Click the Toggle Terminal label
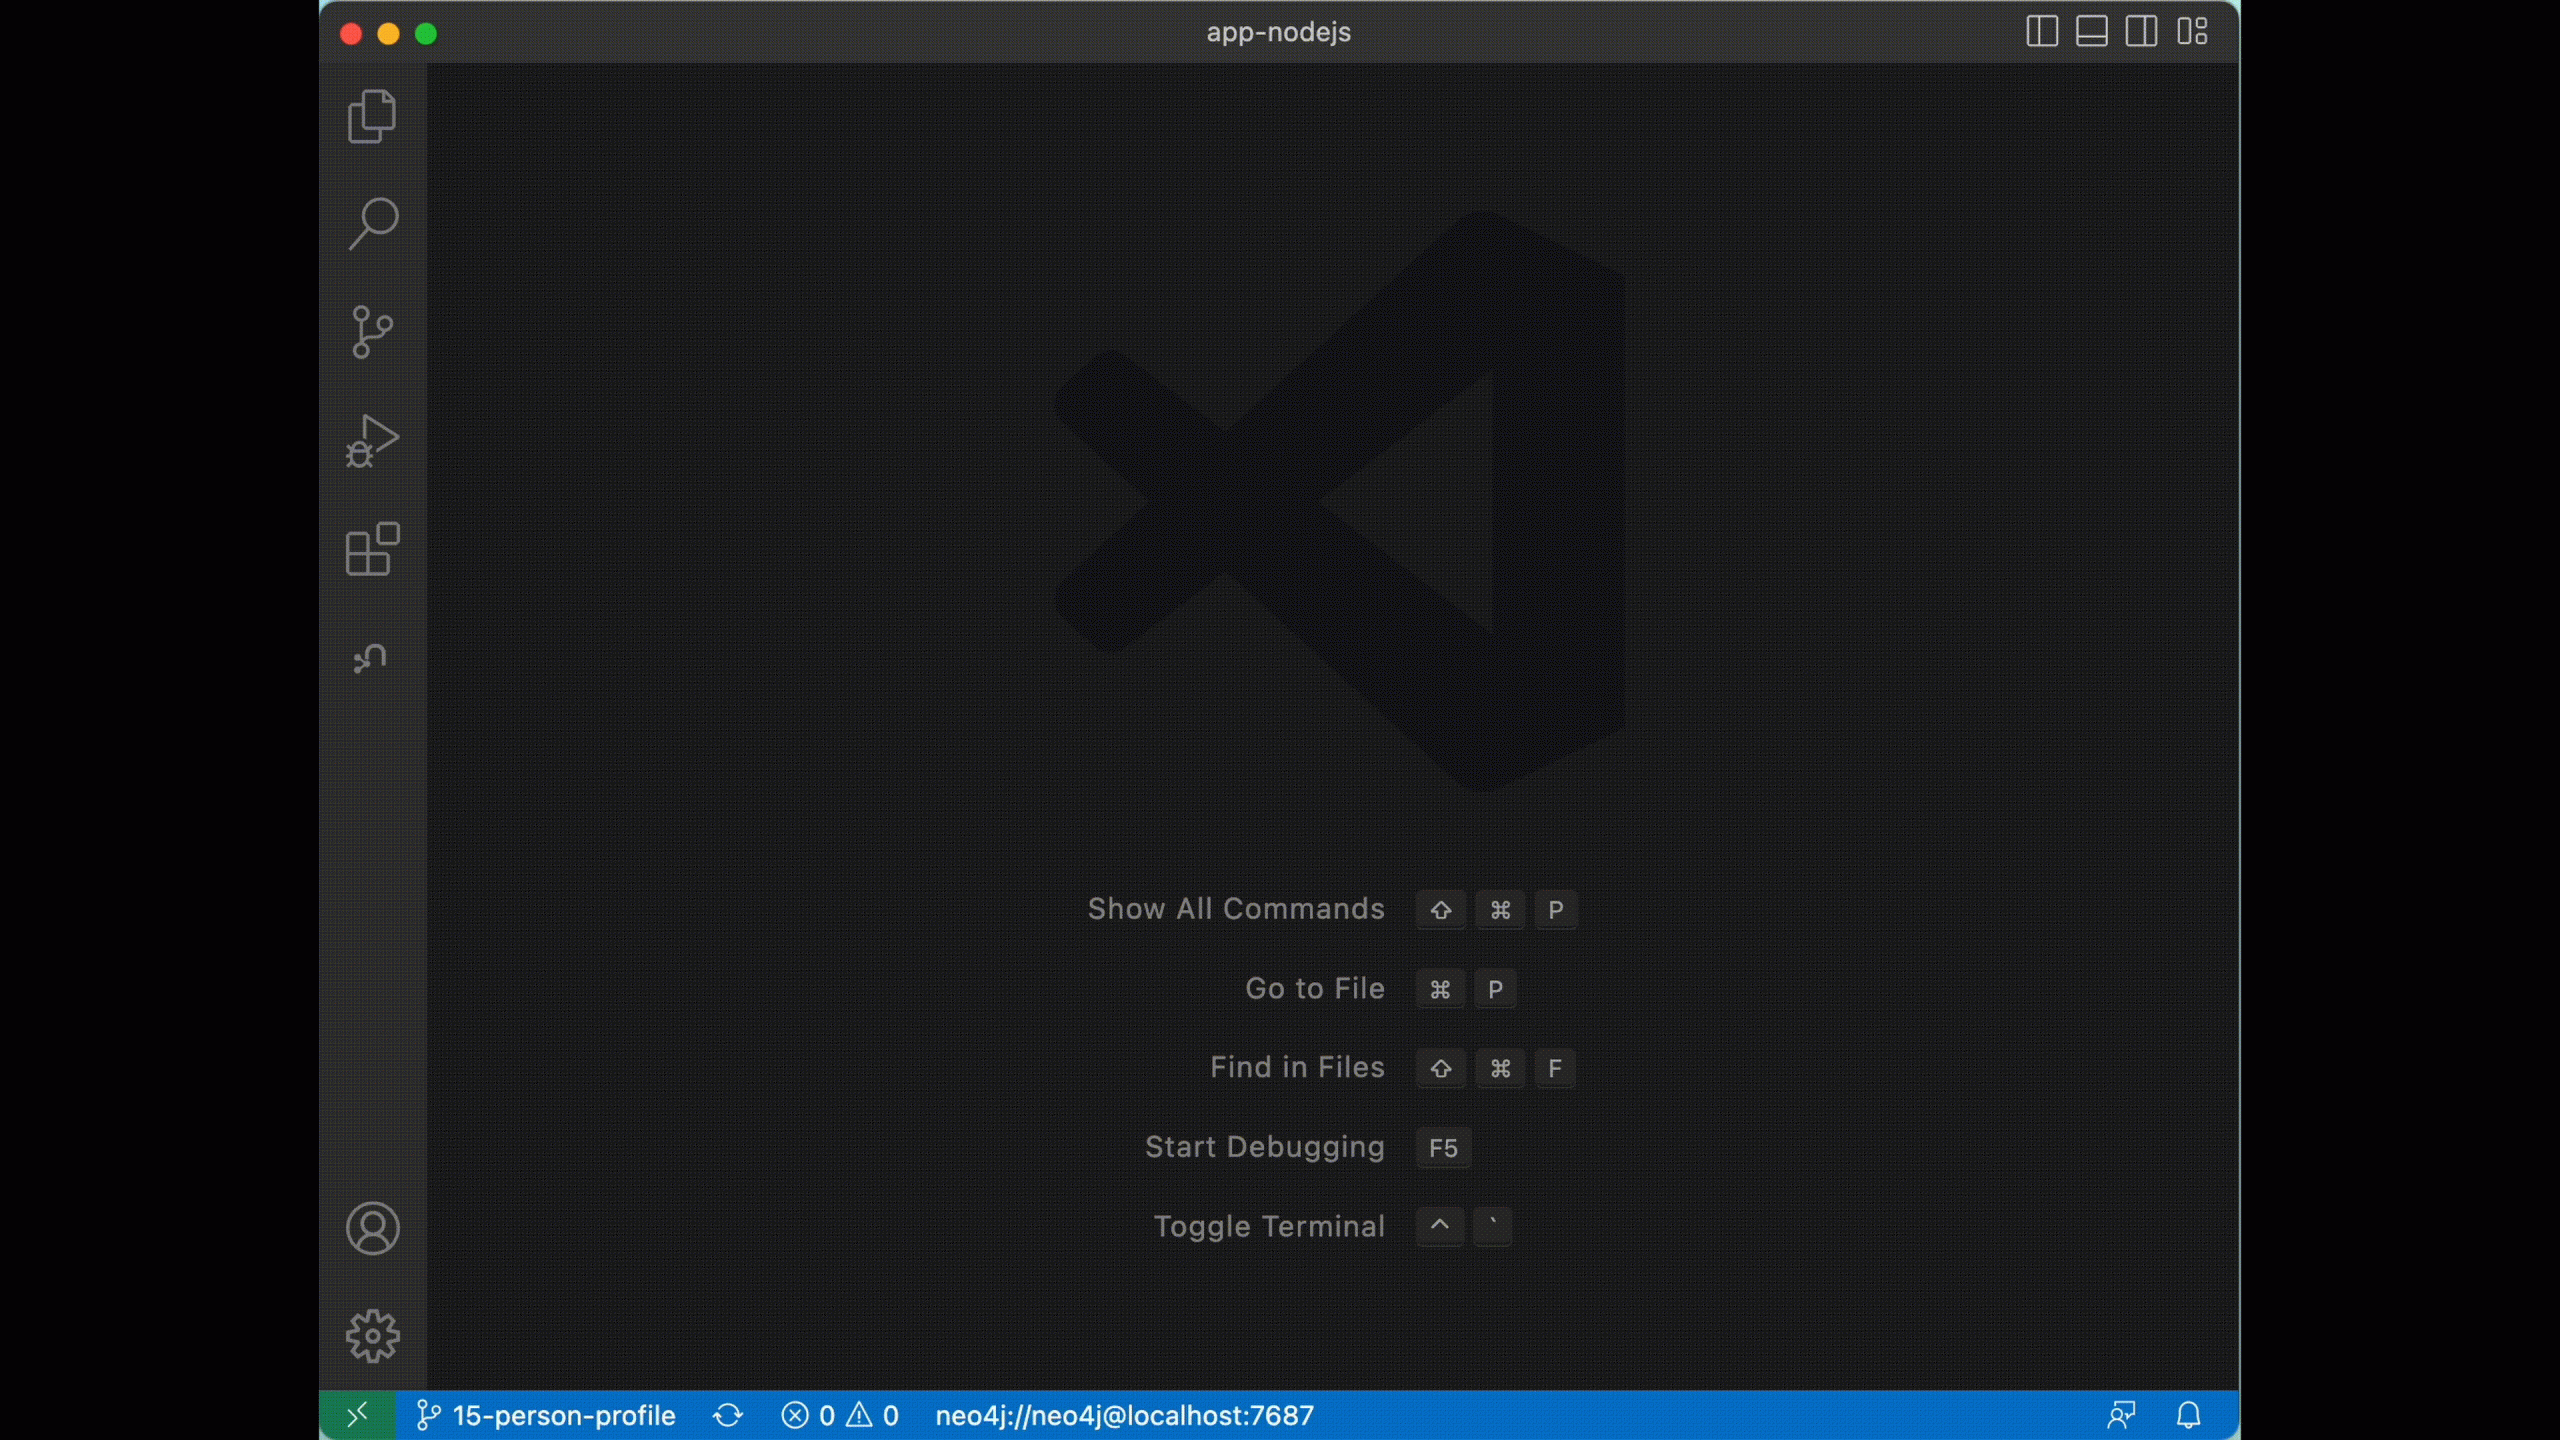This screenshot has width=2560, height=1440. [1269, 1226]
